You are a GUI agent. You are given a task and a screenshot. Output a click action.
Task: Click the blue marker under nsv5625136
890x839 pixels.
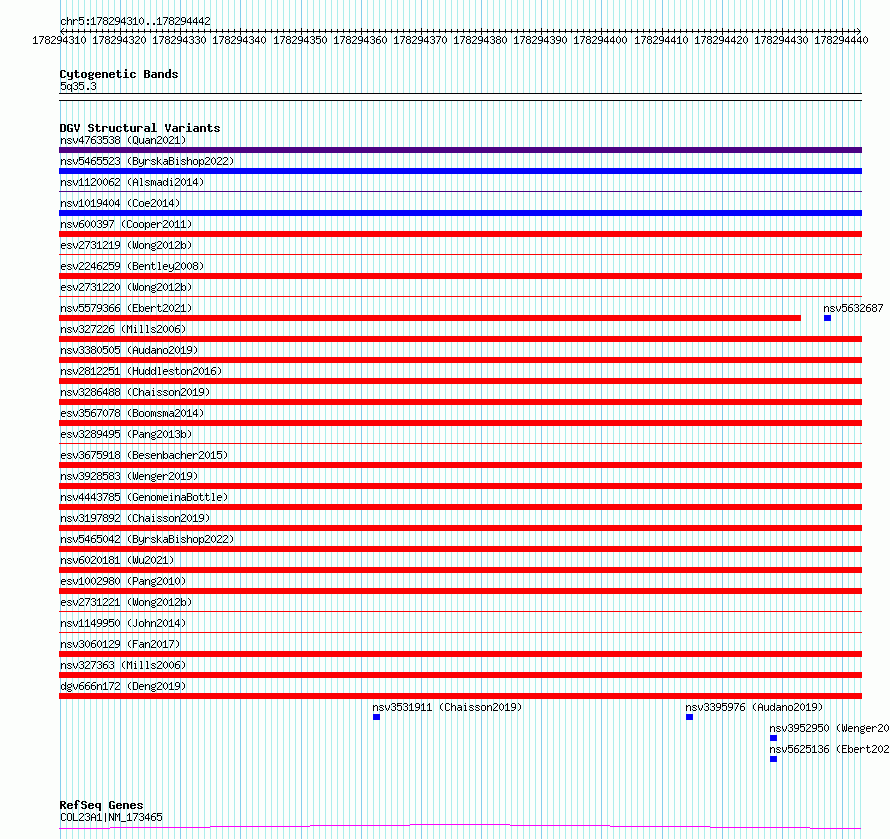coord(774,759)
